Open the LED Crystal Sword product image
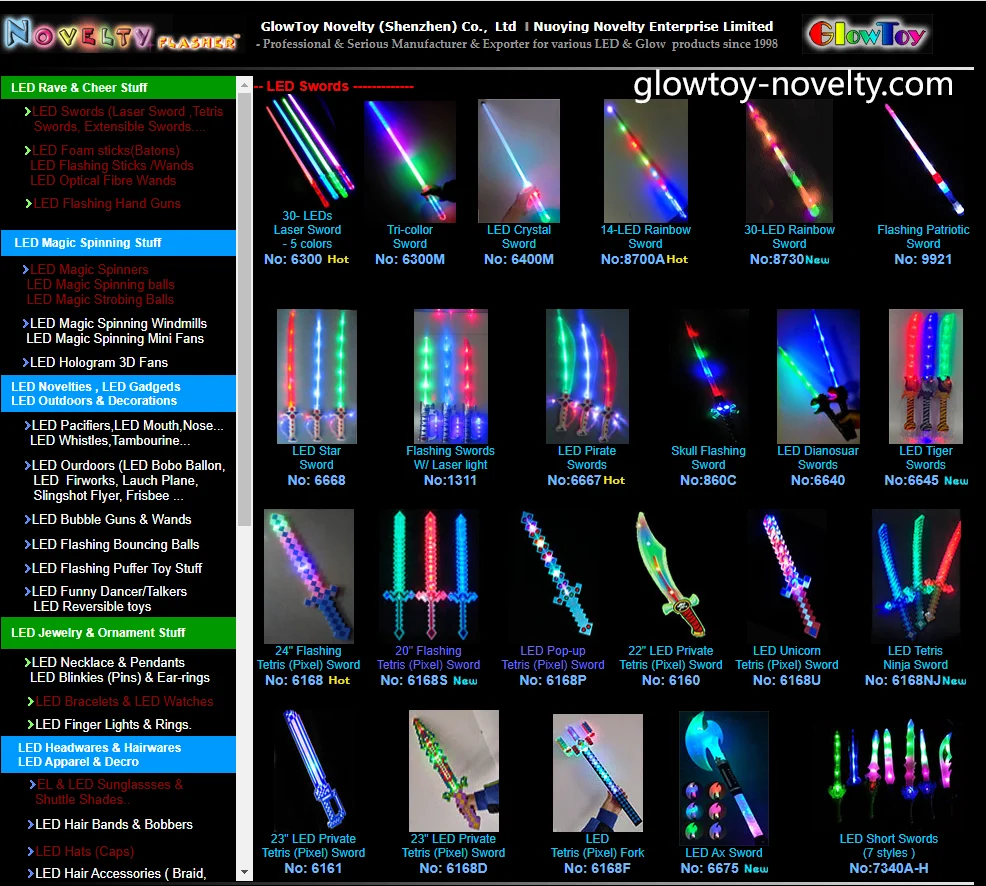This screenshot has width=986, height=886. coord(519,160)
